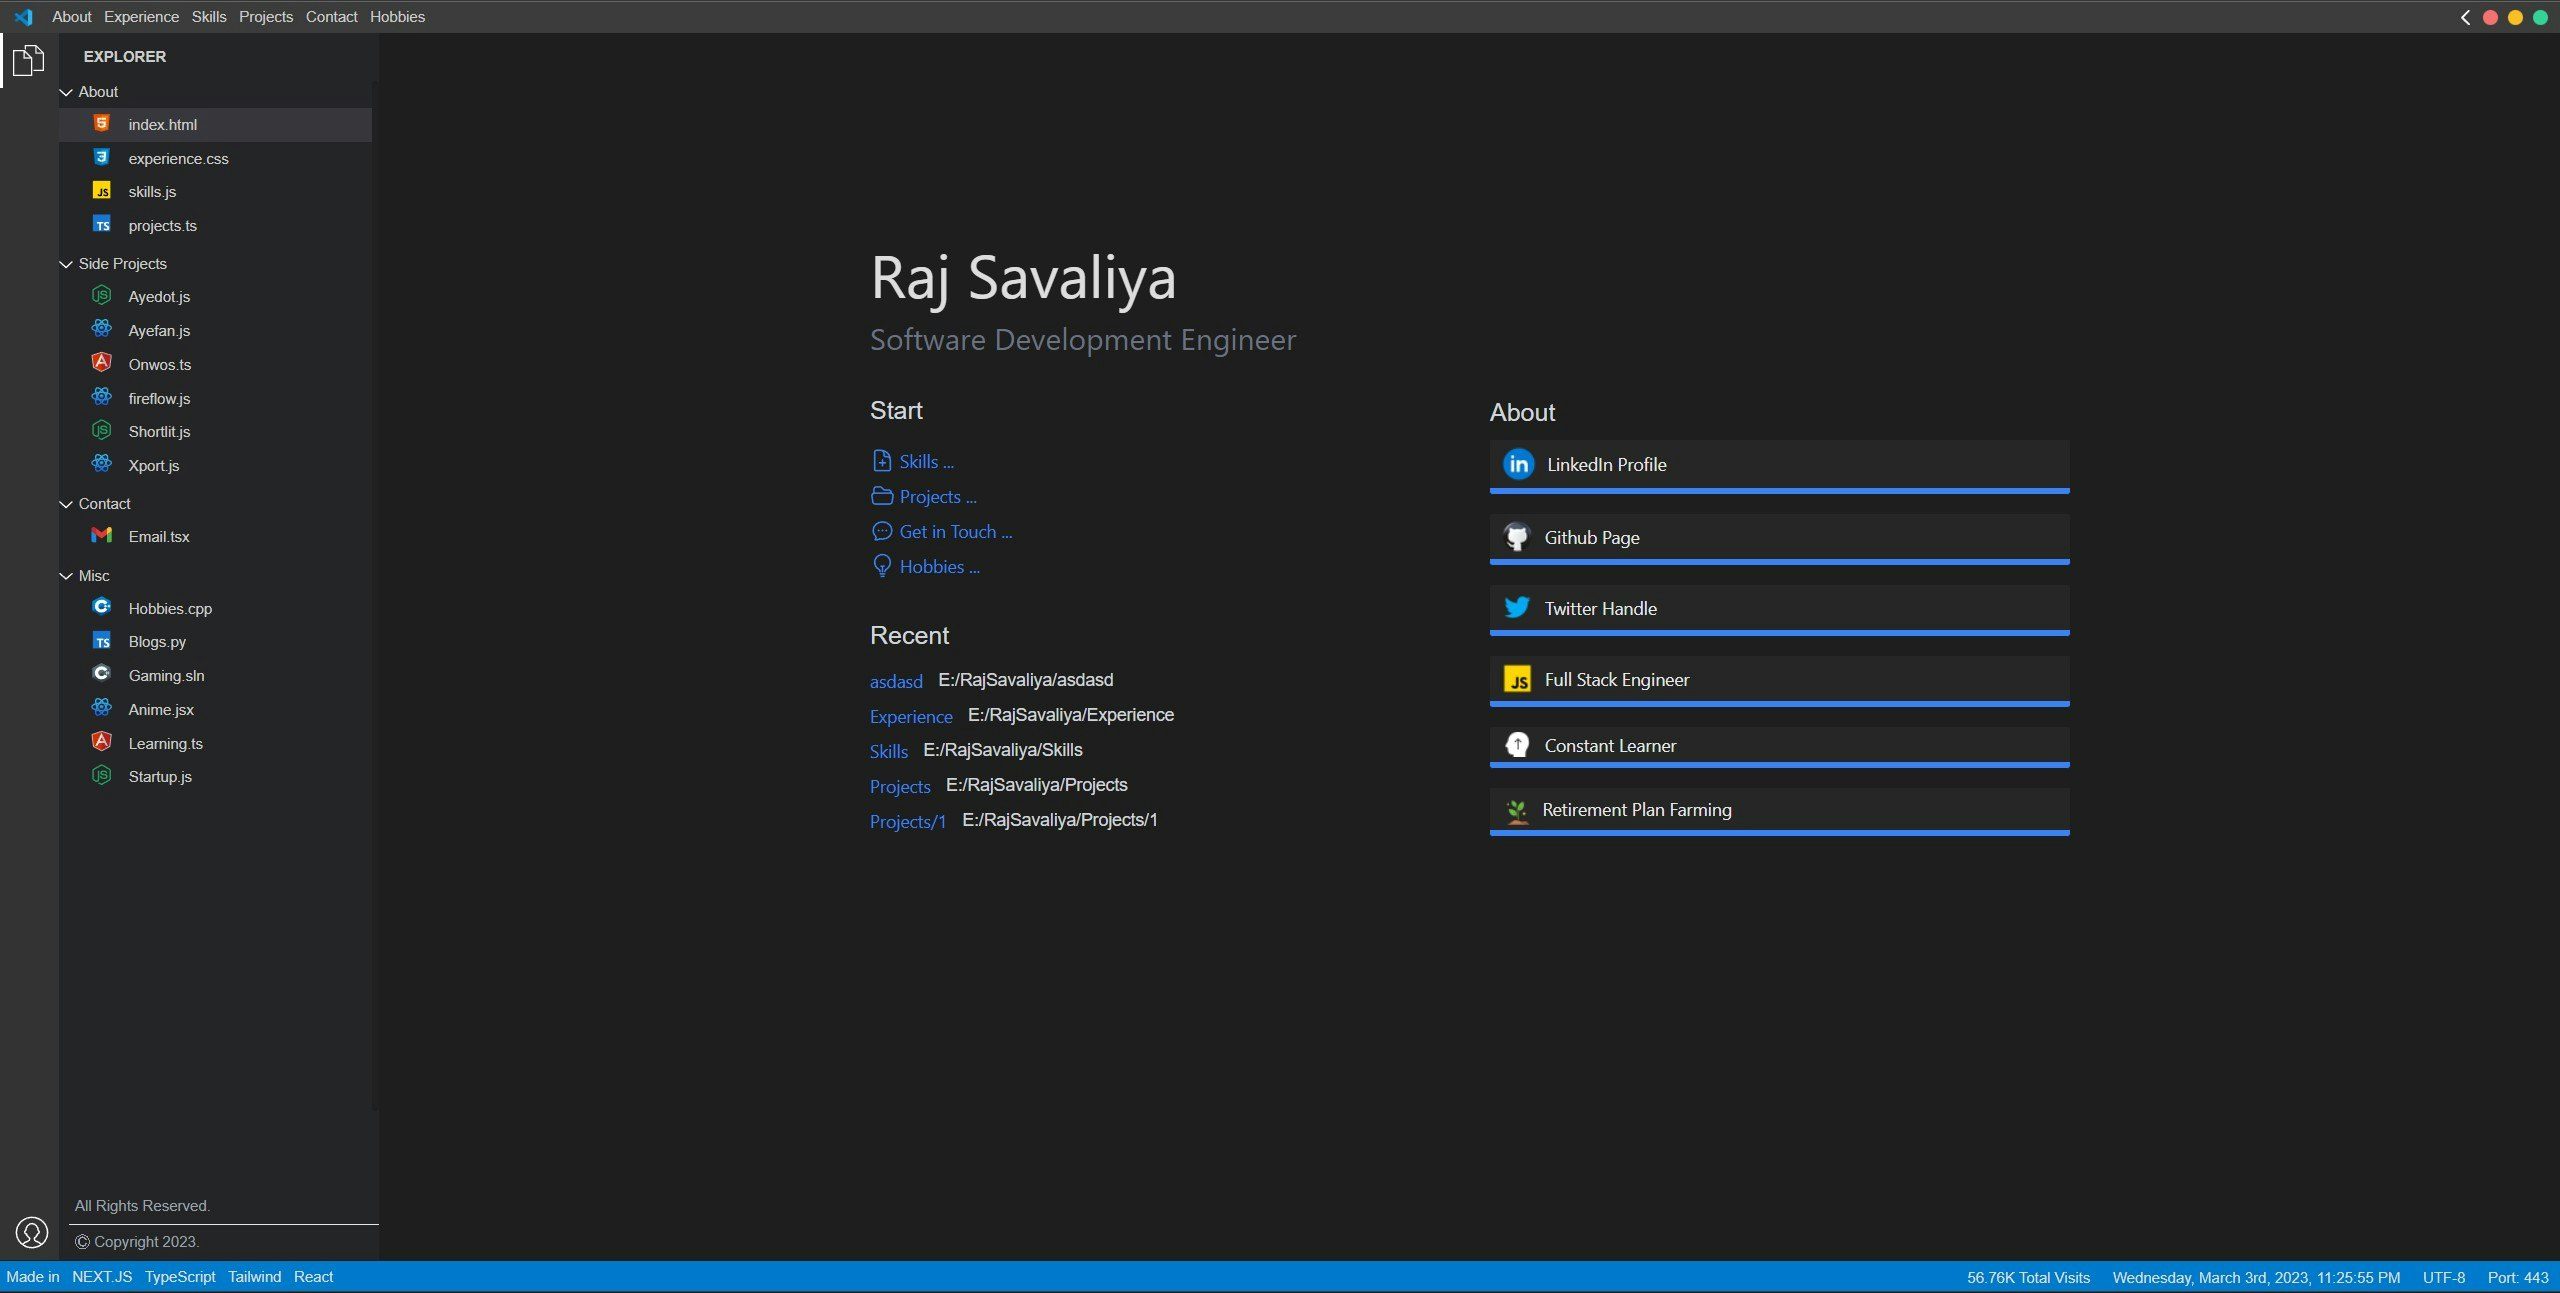Viewport: 2560px width, 1293px height.
Task: Open fireflow.js in Side Projects
Action: click(159, 398)
